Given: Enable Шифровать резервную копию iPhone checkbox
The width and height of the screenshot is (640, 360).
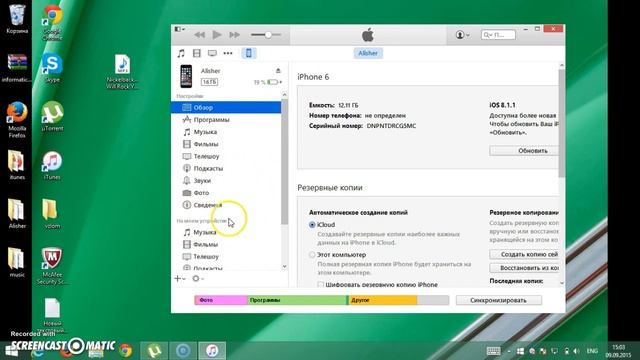Looking at the screenshot, I should click(321, 284).
